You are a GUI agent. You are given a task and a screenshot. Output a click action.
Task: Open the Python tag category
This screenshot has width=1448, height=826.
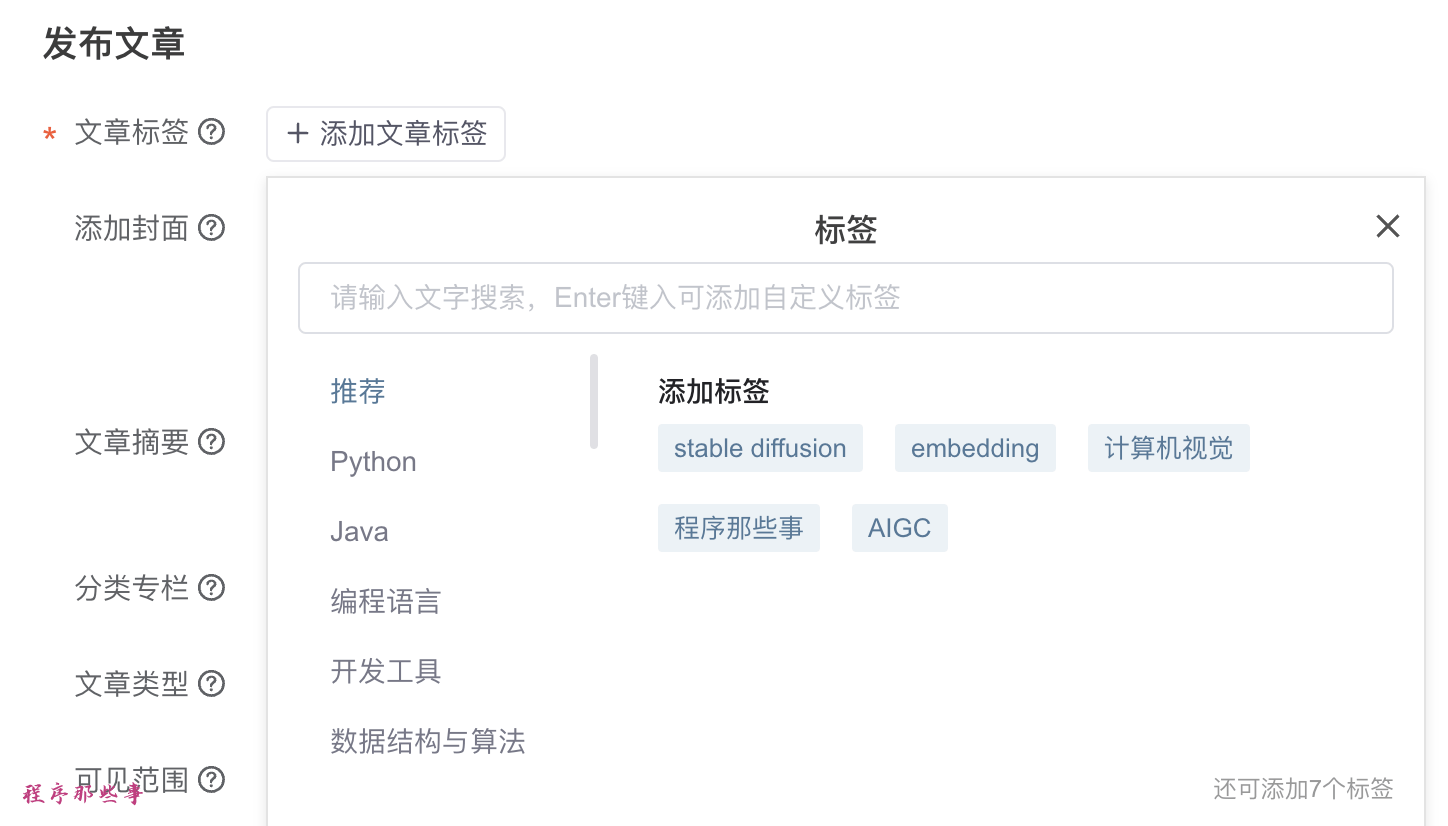pyautogui.click(x=373, y=462)
